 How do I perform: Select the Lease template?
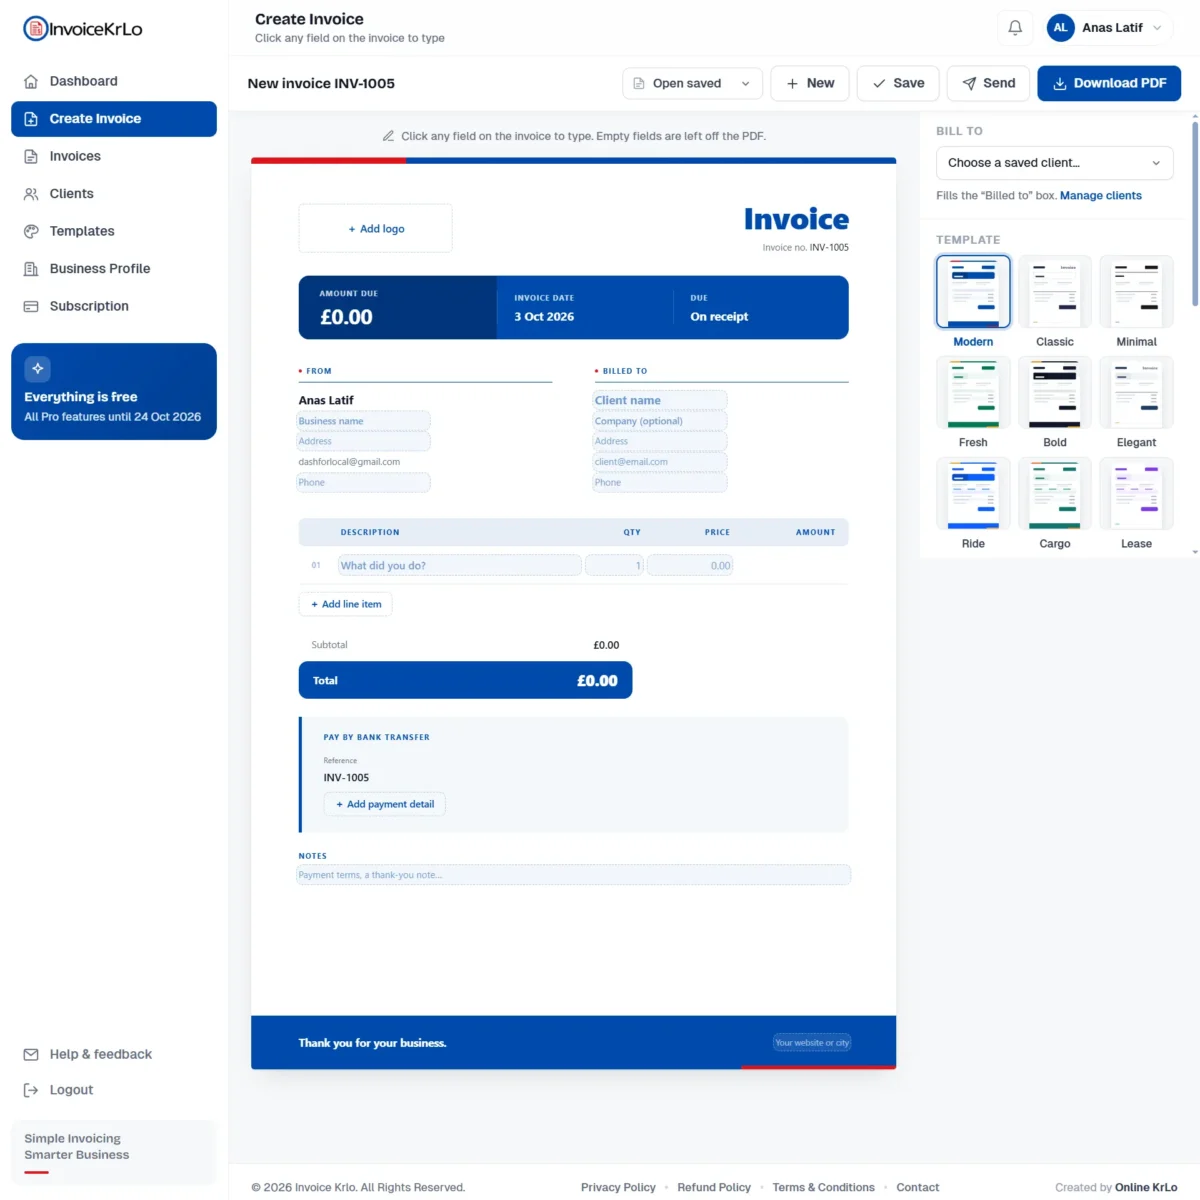click(1136, 493)
